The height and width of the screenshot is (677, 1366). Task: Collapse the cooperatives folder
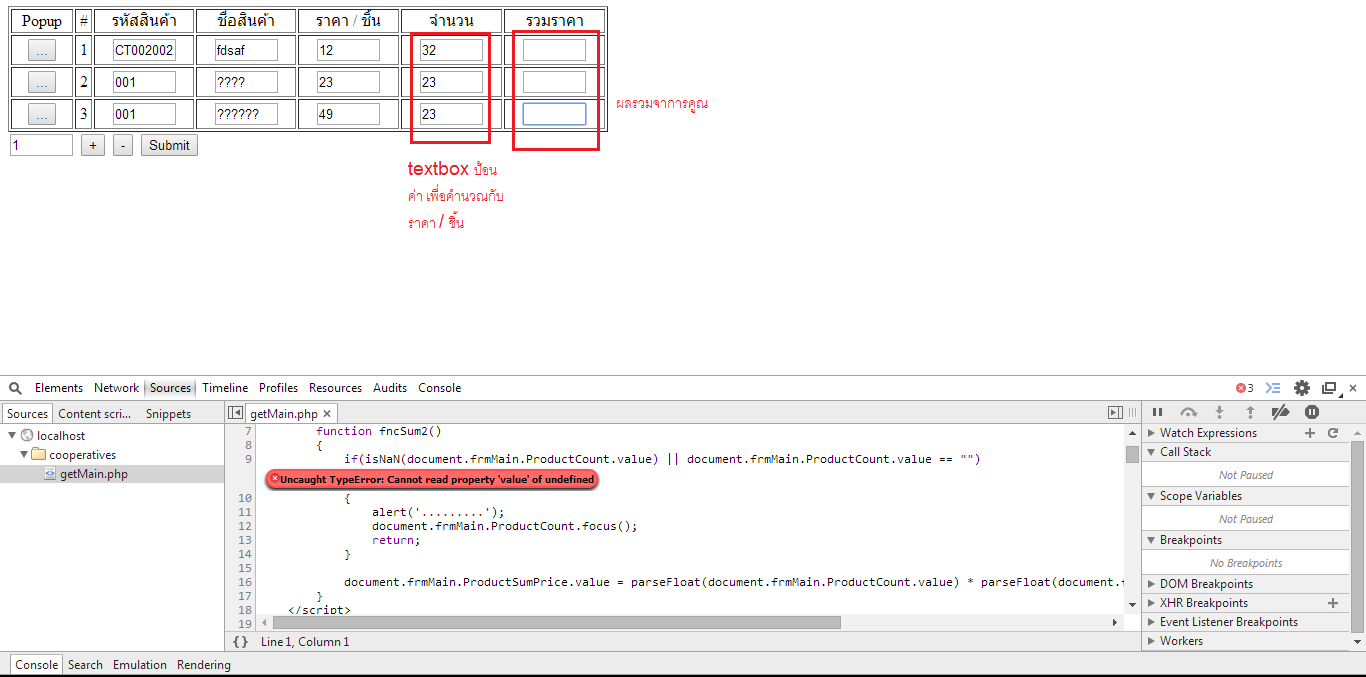(x=24, y=455)
